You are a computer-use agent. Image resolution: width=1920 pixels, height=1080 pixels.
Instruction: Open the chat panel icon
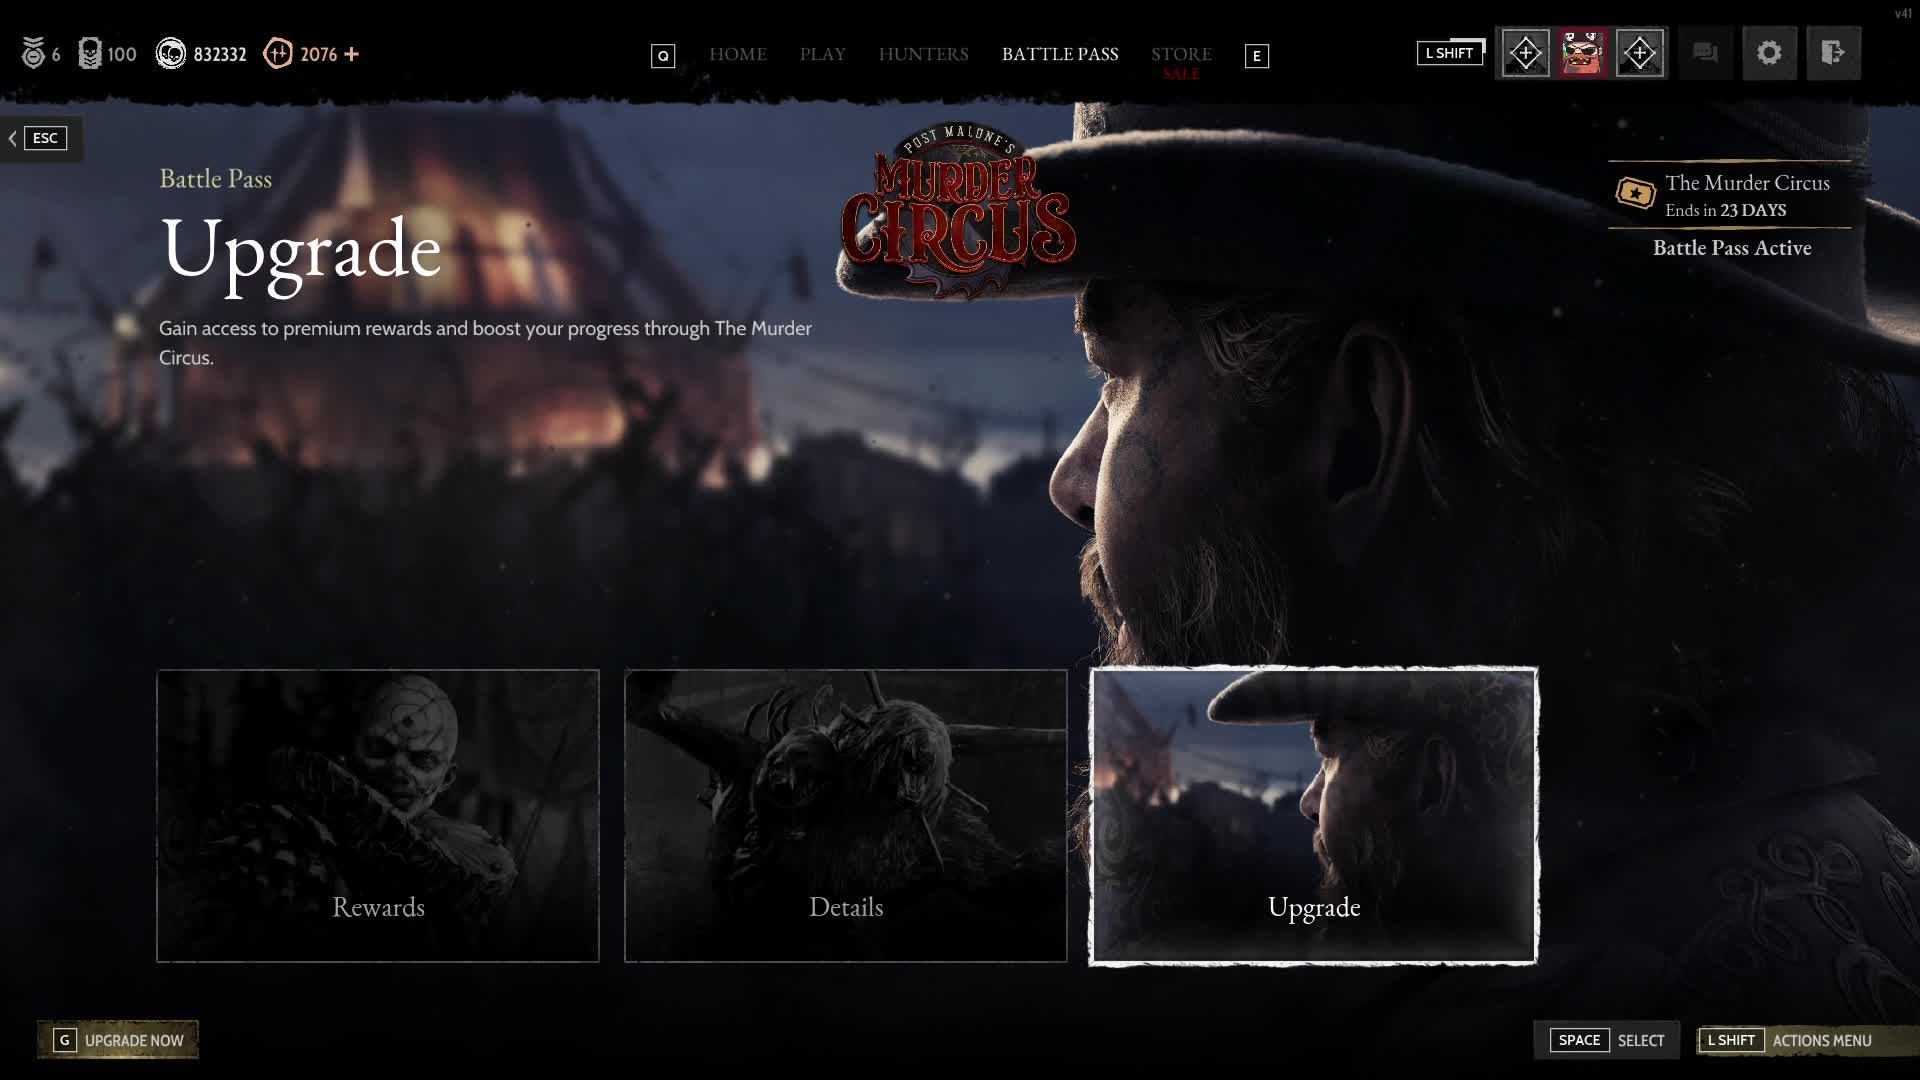(1705, 53)
